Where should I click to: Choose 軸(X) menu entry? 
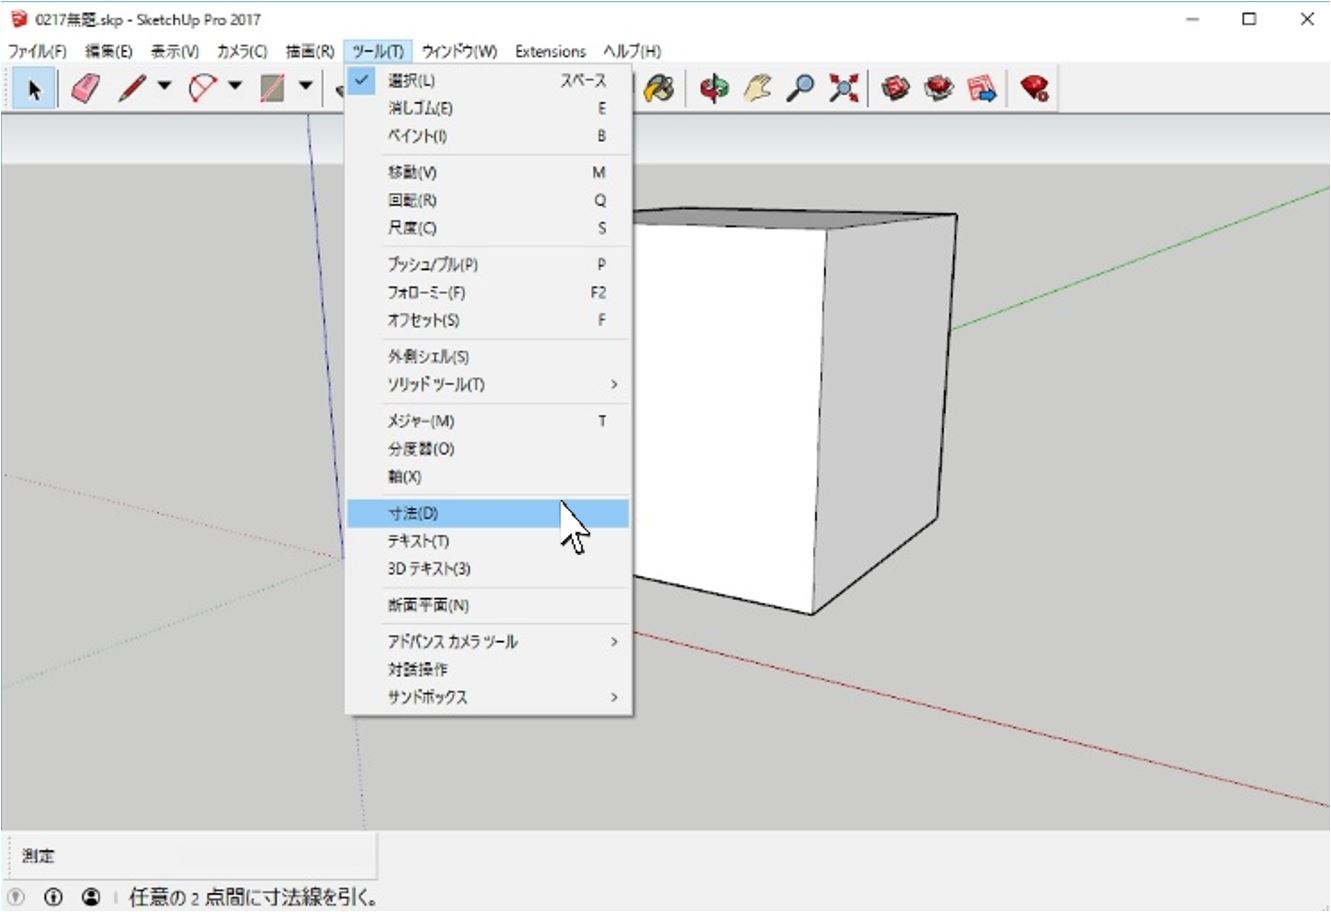pyautogui.click(x=488, y=477)
